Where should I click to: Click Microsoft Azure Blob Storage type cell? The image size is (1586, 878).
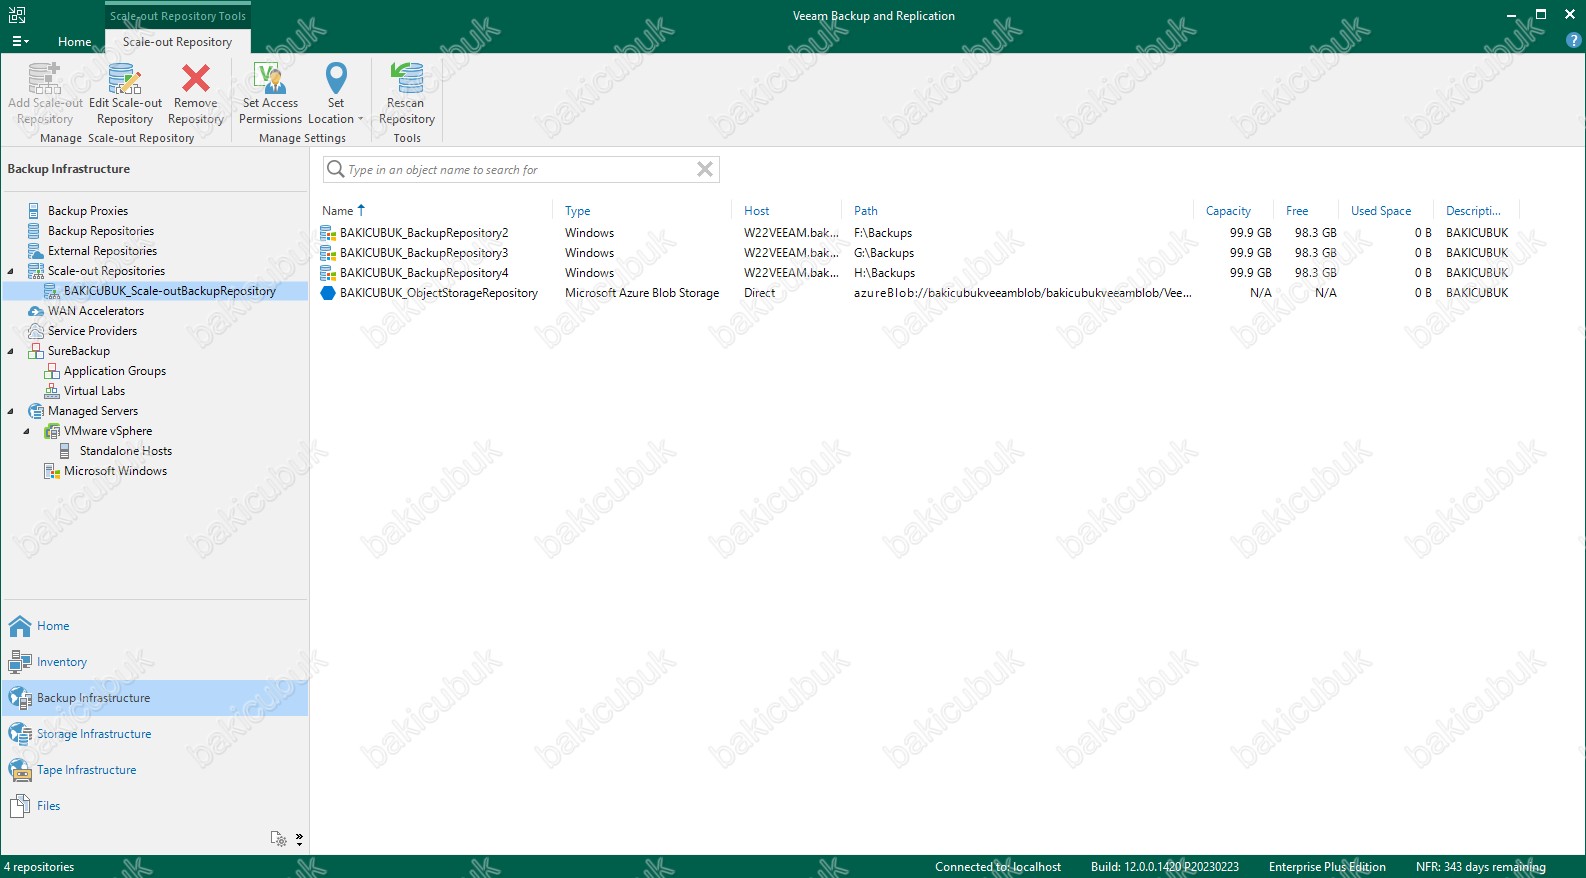click(x=642, y=293)
